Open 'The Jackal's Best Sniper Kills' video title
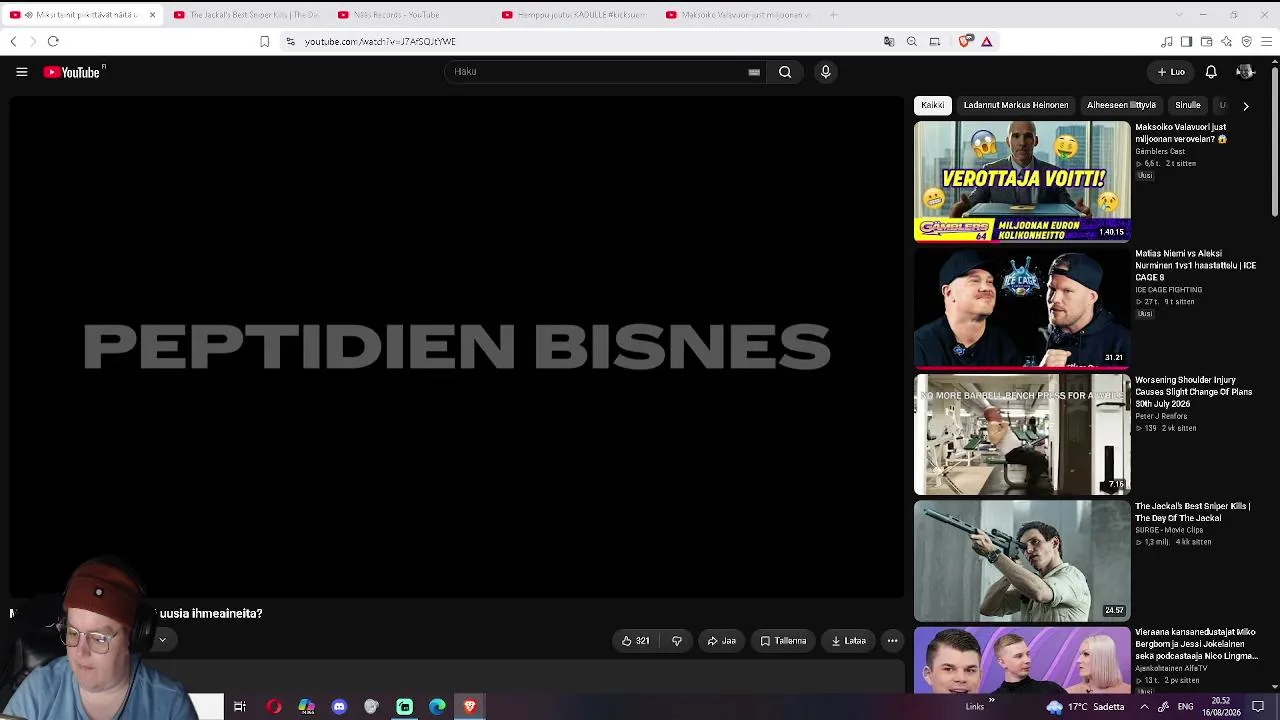Image resolution: width=1280 pixels, height=720 pixels. click(x=1193, y=512)
